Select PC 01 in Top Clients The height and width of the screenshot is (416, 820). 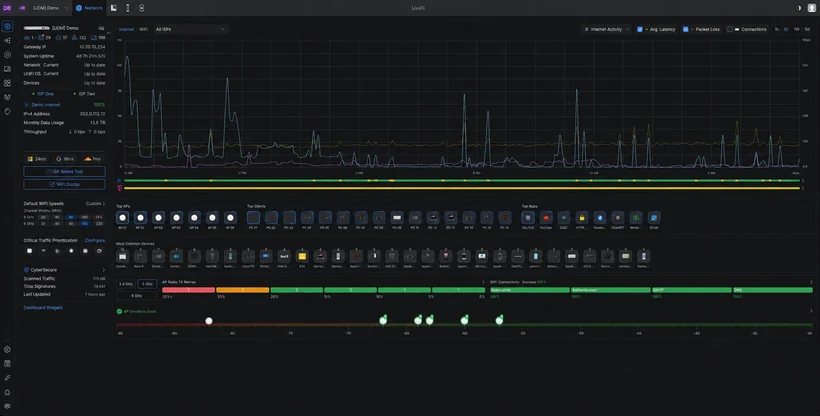coord(253,218)
